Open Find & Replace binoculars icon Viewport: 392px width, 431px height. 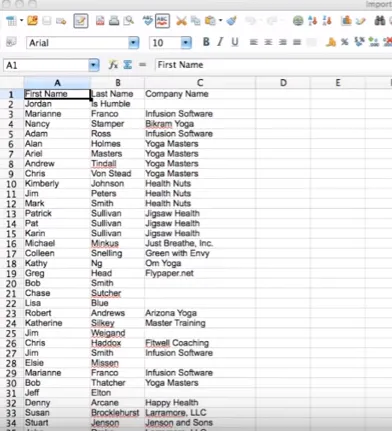coord(380,21)
